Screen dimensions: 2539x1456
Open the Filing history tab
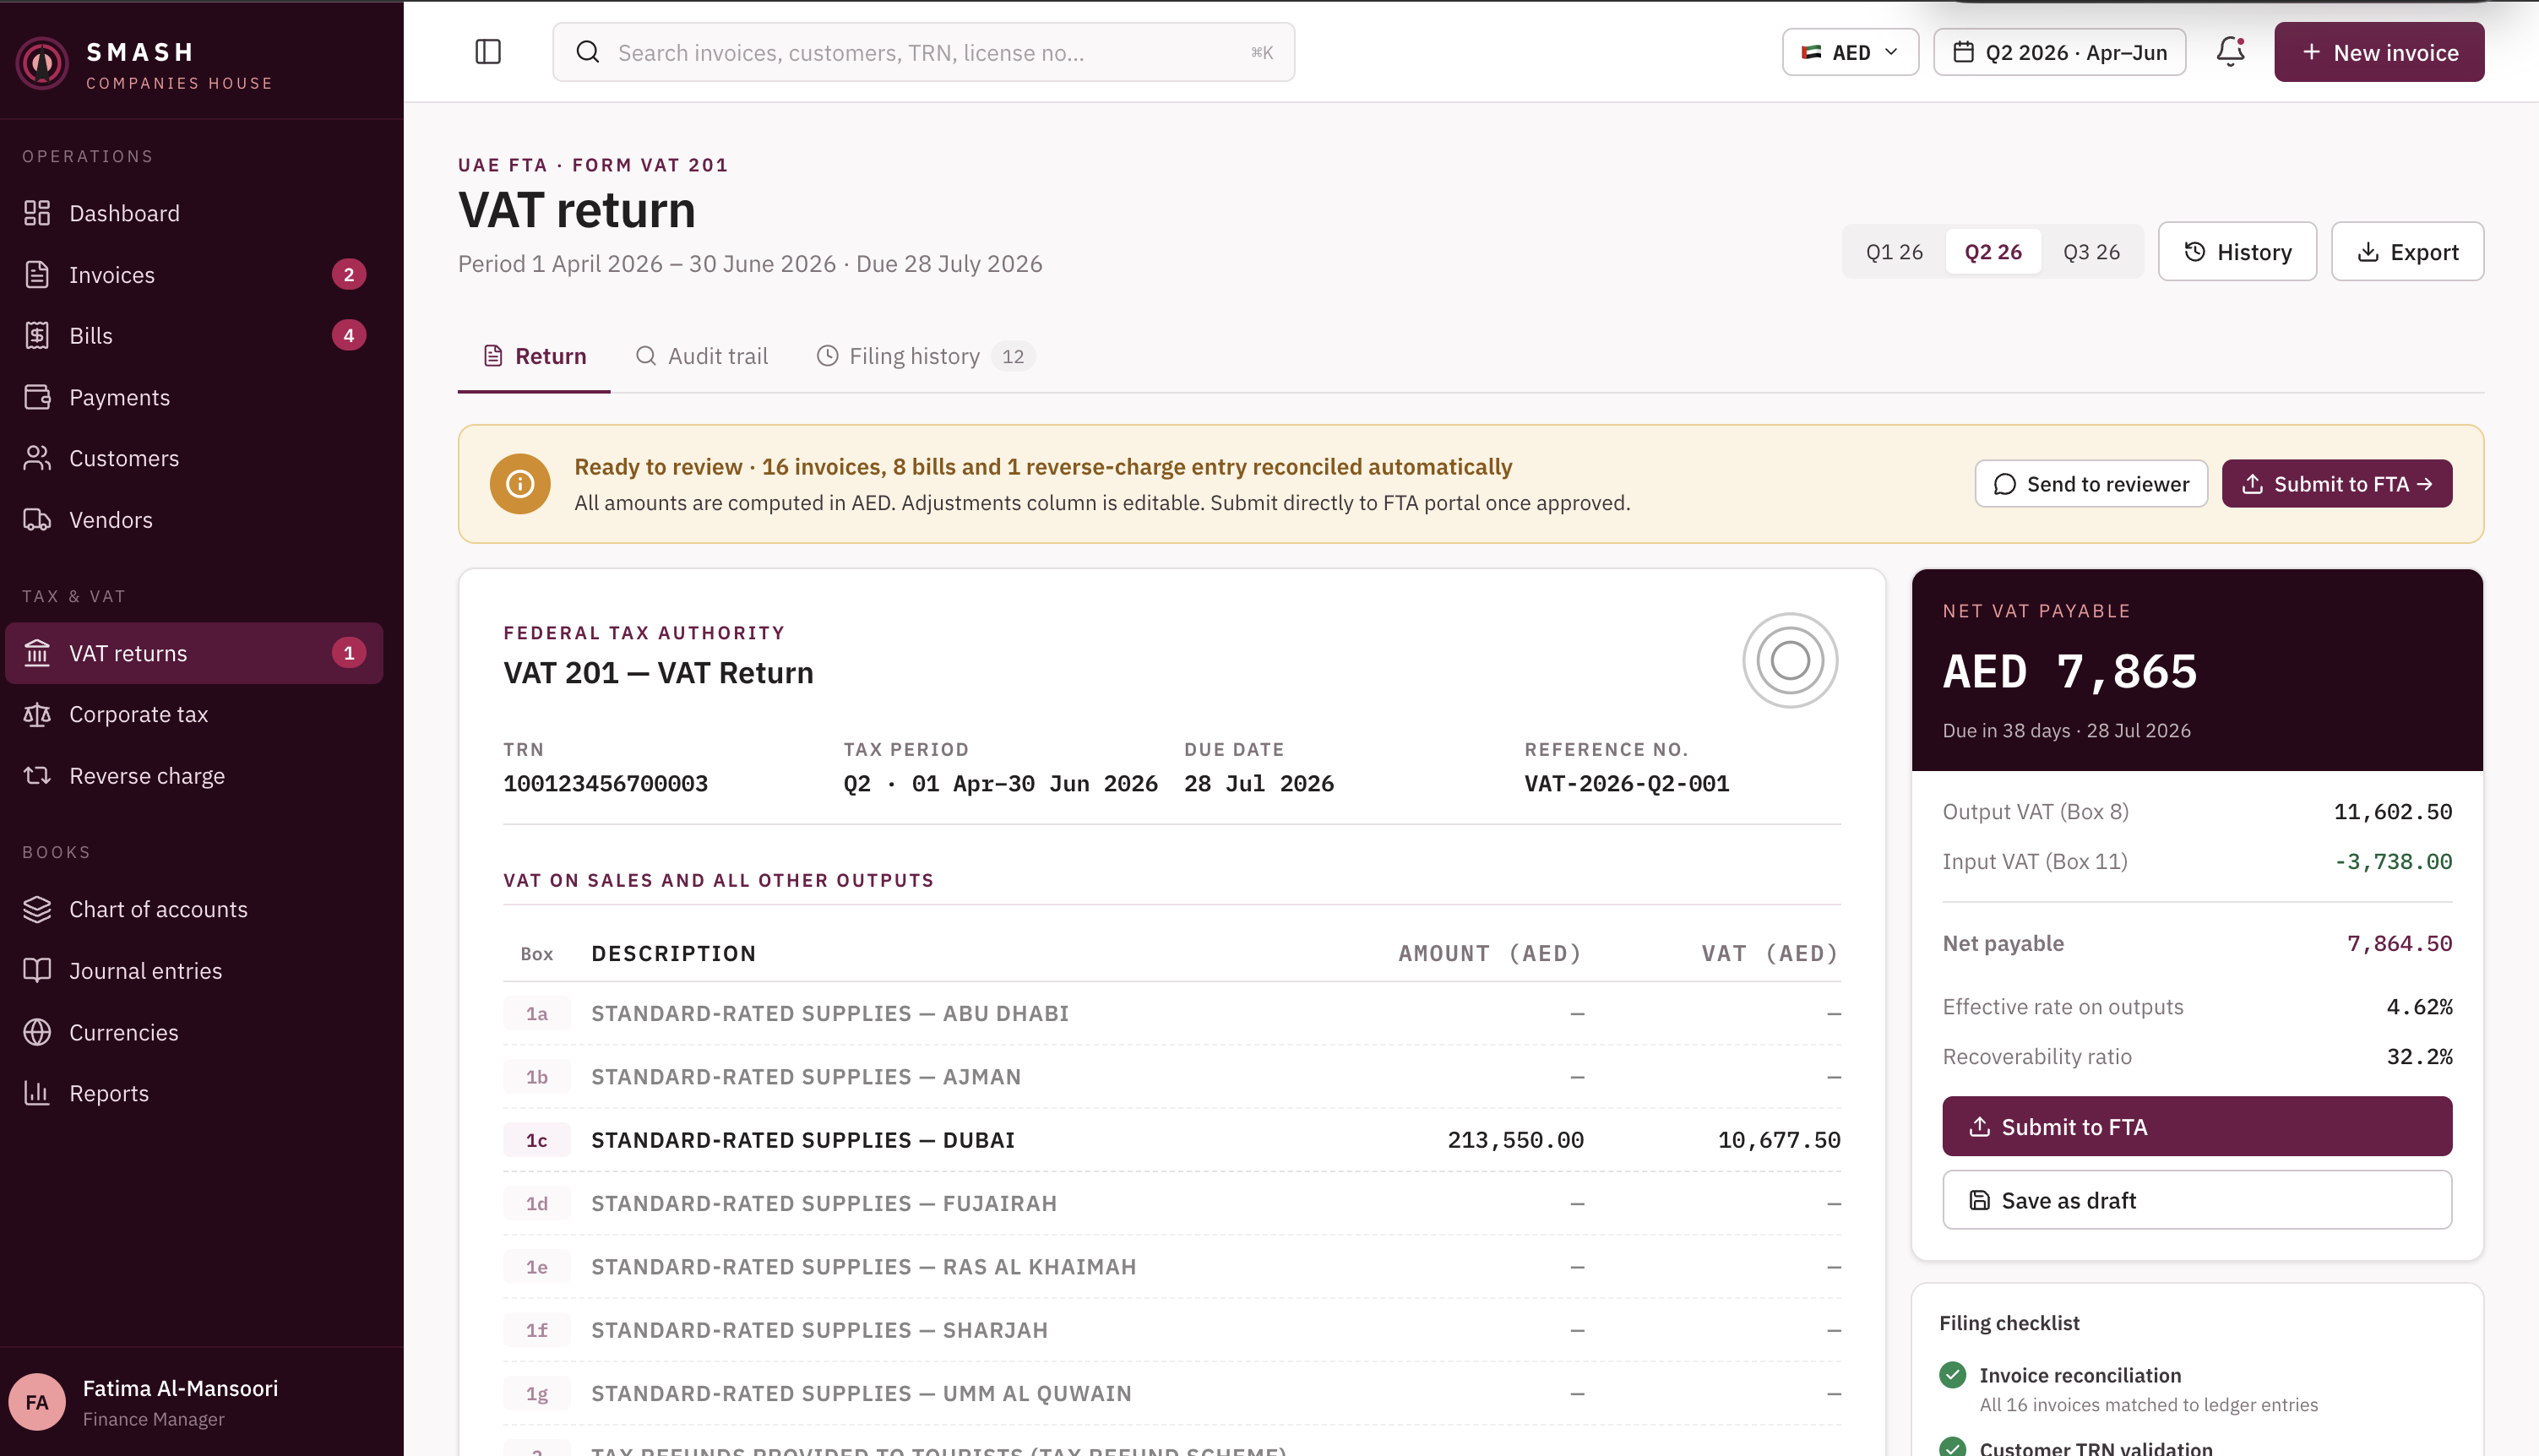pos(925,356)
